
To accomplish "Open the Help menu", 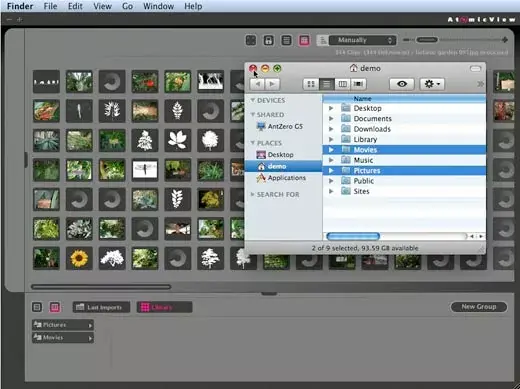I will click(193, 6).
